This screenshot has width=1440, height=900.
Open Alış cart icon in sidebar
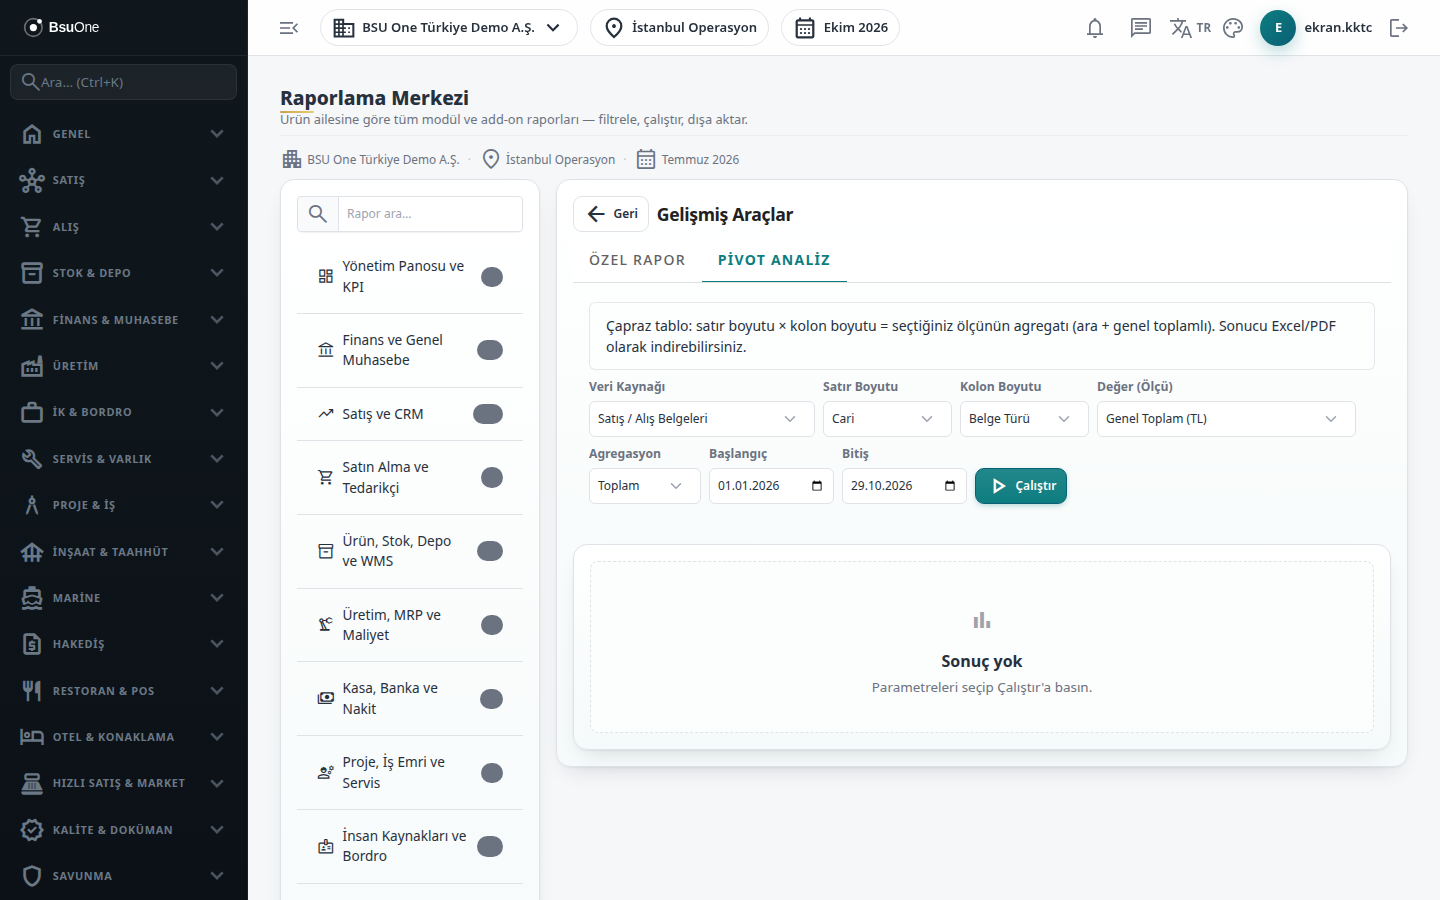(x=32, y=227)
